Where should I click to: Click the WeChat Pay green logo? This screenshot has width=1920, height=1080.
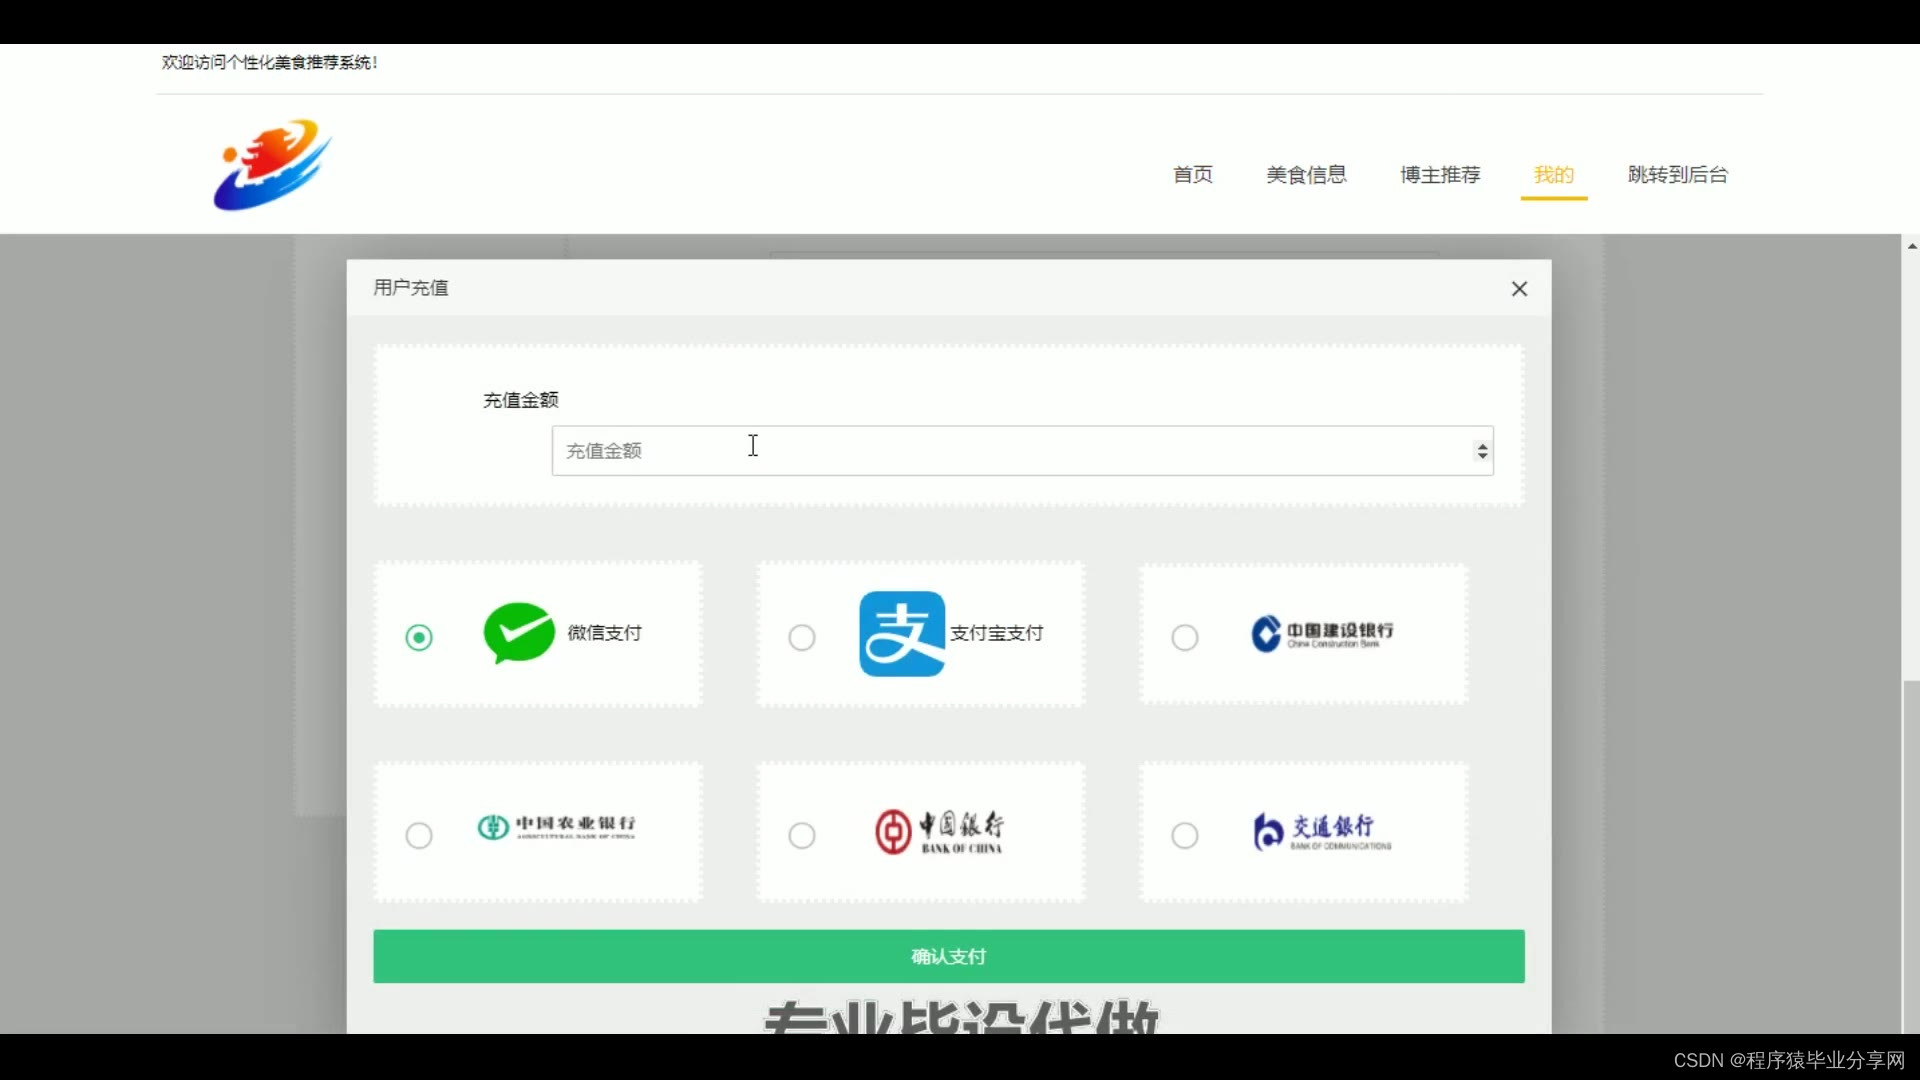[518, 633]
